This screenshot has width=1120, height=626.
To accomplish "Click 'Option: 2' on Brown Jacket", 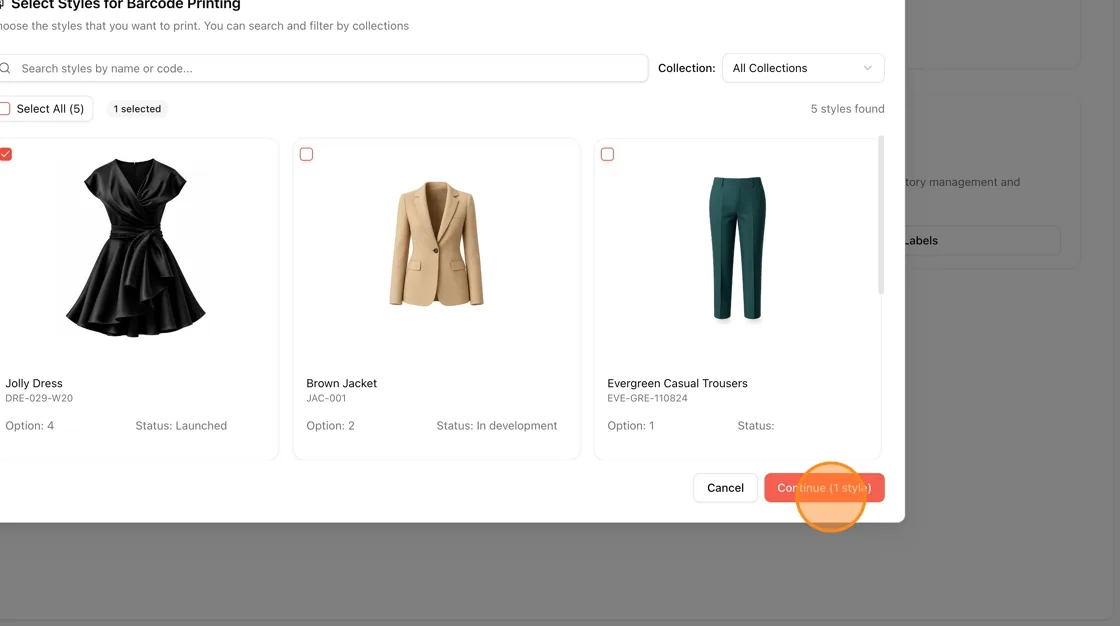I will coord(330,425).
